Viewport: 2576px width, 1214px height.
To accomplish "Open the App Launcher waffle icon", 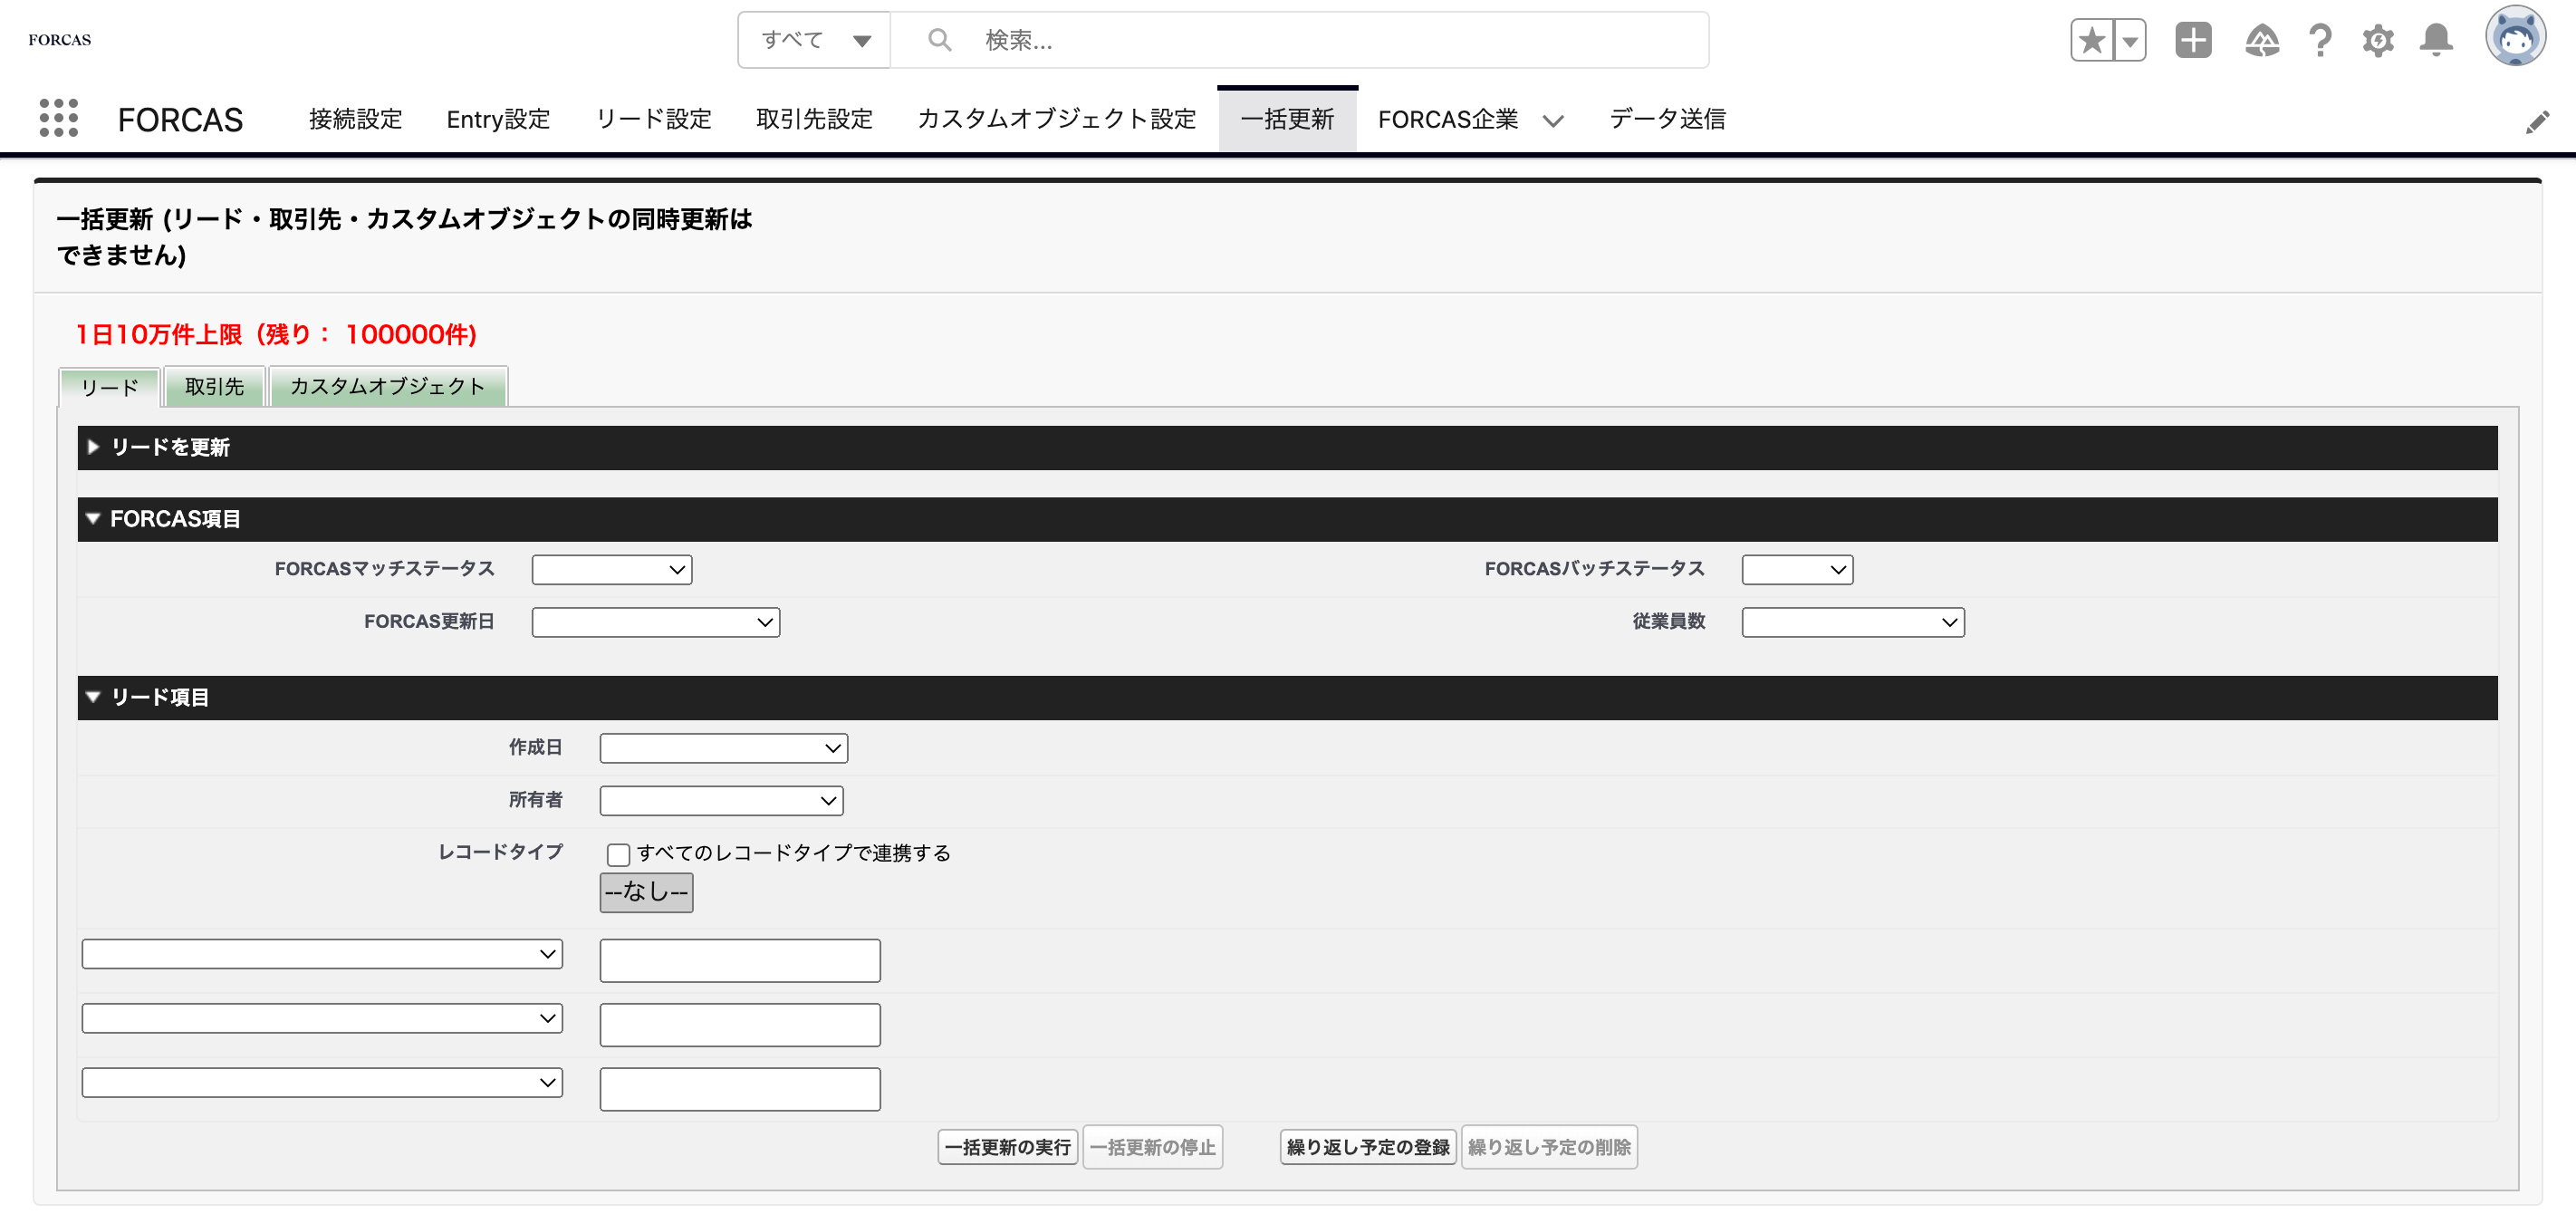I will [x=57, y=119].
